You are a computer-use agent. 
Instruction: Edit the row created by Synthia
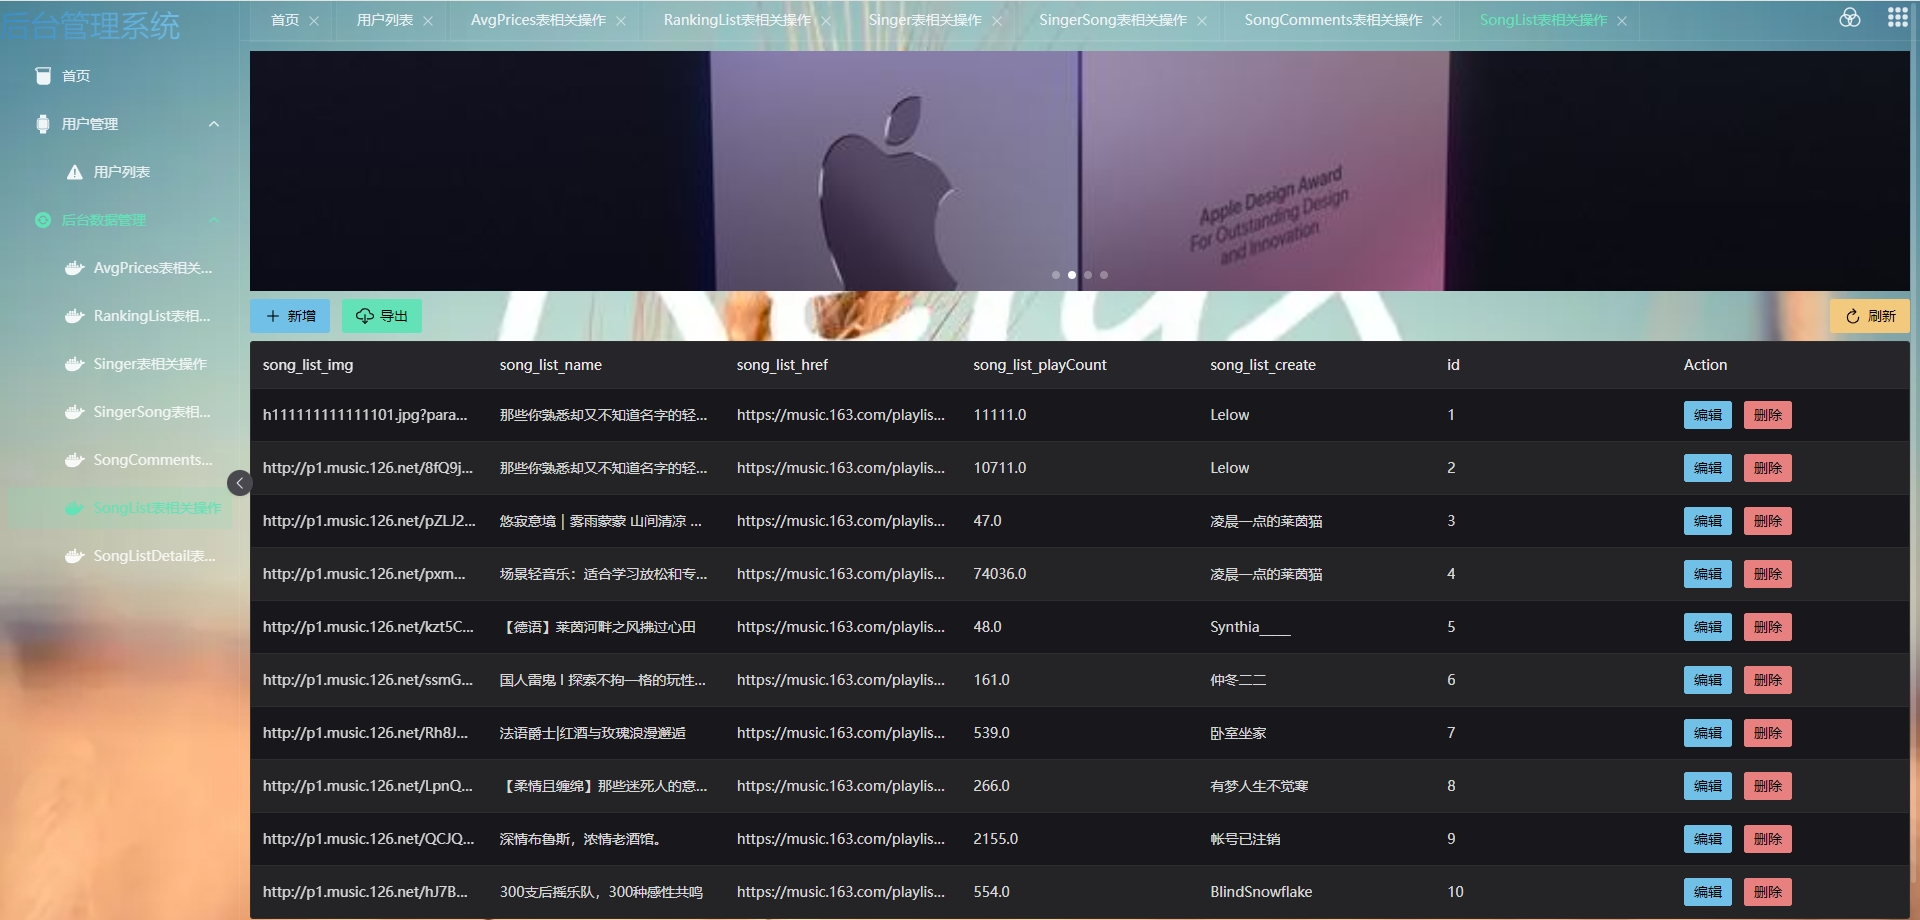pyautogui.click(x=1708, y=627)
